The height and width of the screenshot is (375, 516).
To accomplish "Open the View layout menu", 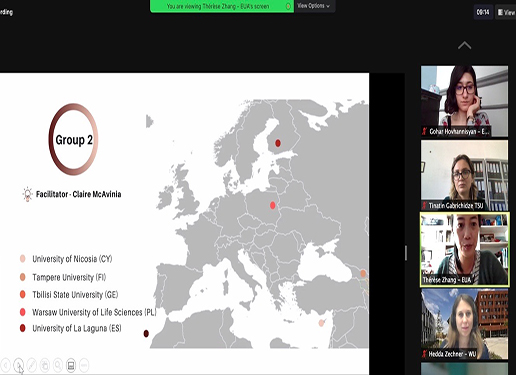I will coord(506,12).
